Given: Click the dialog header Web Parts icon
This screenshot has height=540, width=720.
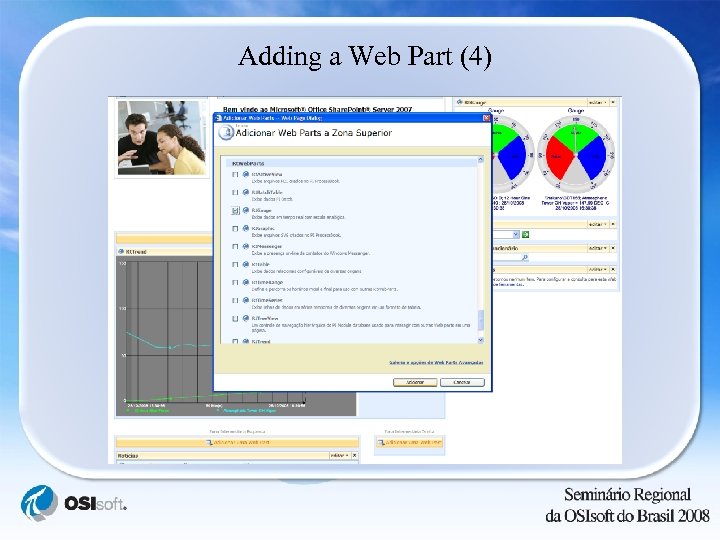Looking at the screenshot, I should [x=225, y=133].
